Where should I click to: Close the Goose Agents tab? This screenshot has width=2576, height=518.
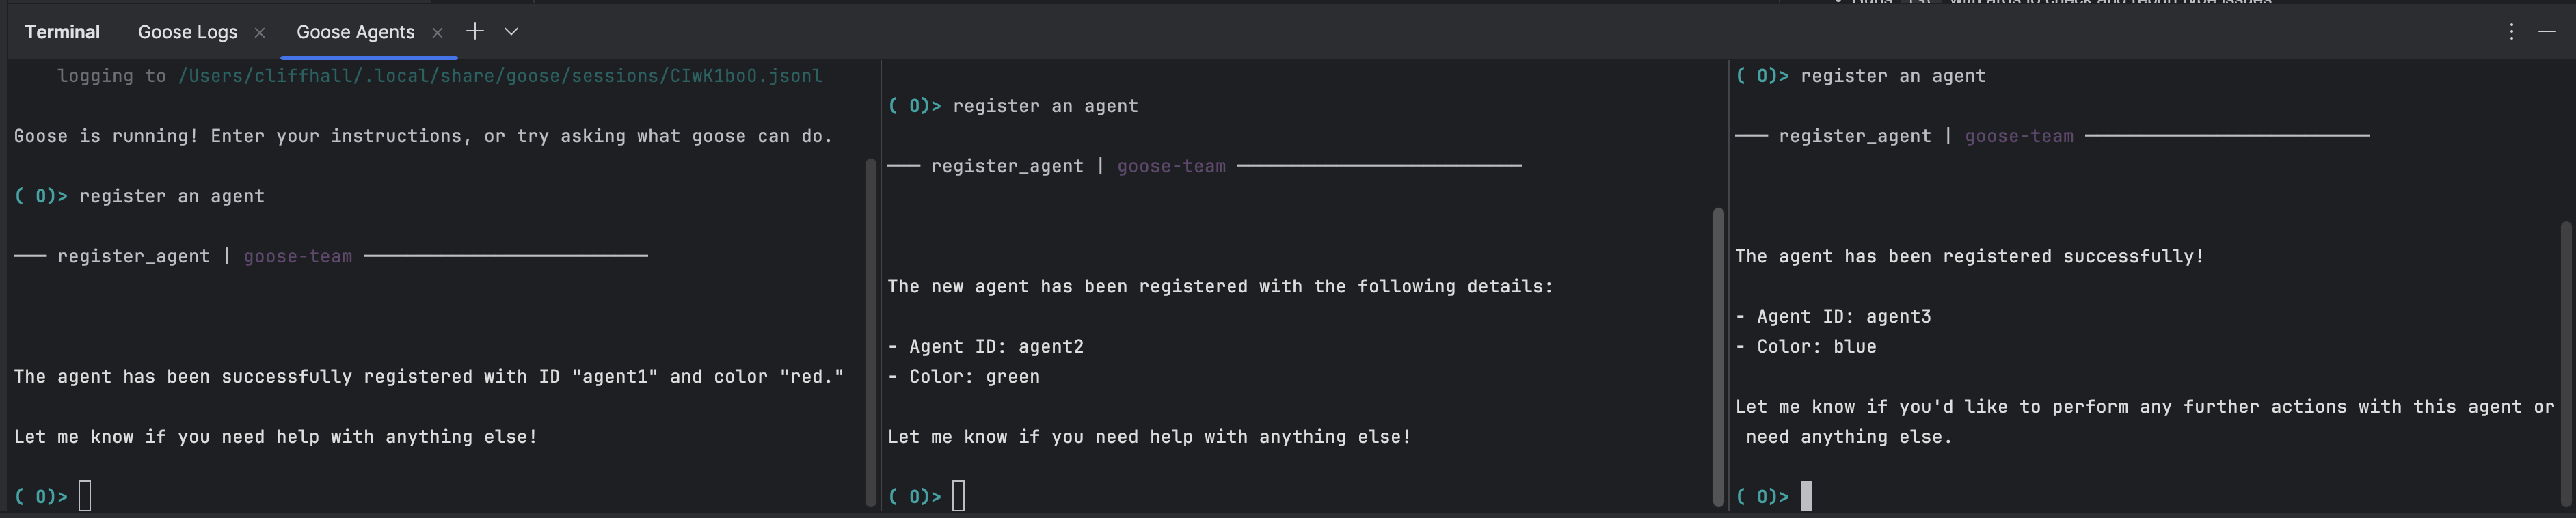(437, 32)
